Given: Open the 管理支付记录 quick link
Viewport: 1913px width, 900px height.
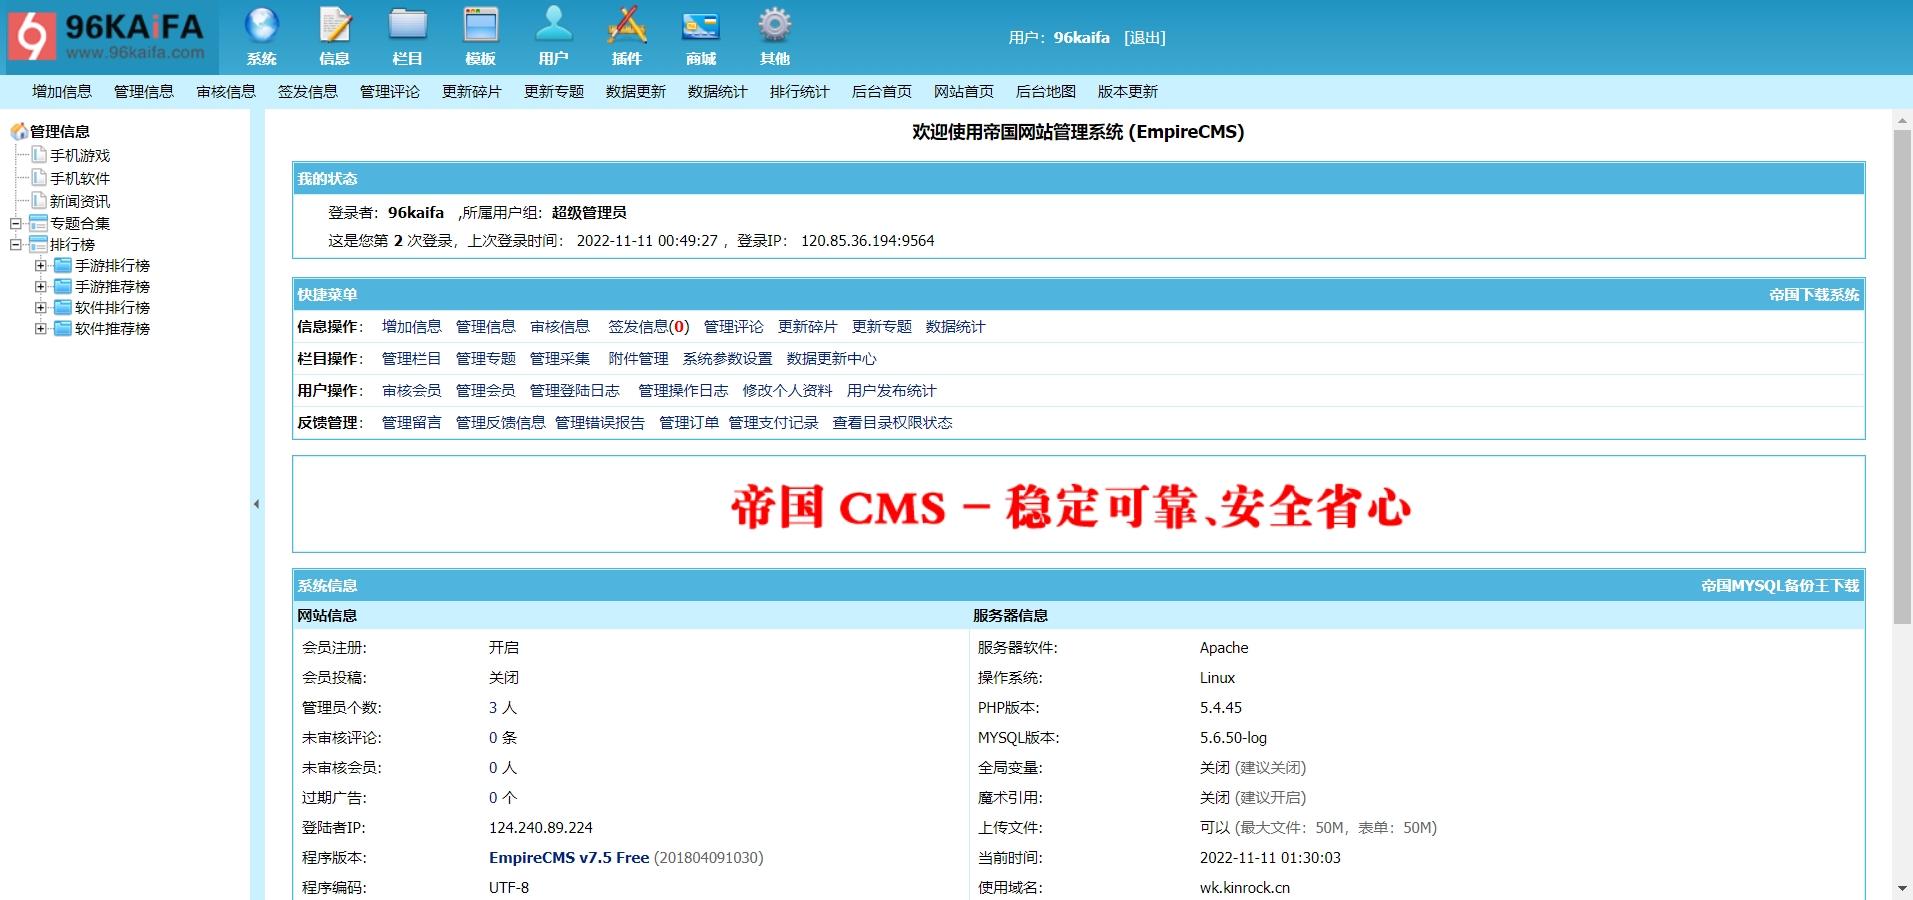Looking at the screenshot, I should (774, 422).
